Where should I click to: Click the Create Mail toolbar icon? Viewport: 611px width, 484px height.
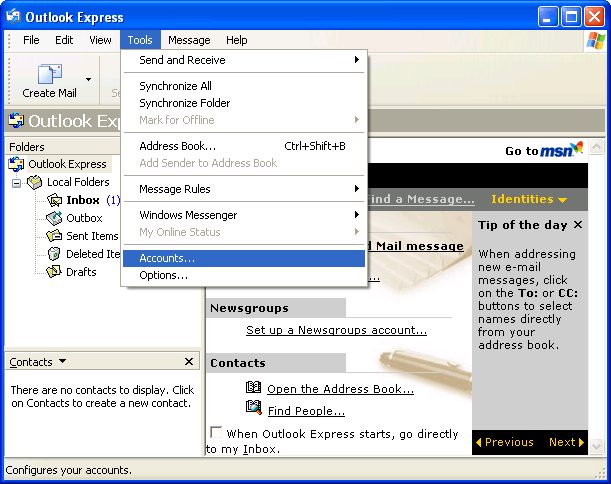pyautogui.click(x=49, y=74)
